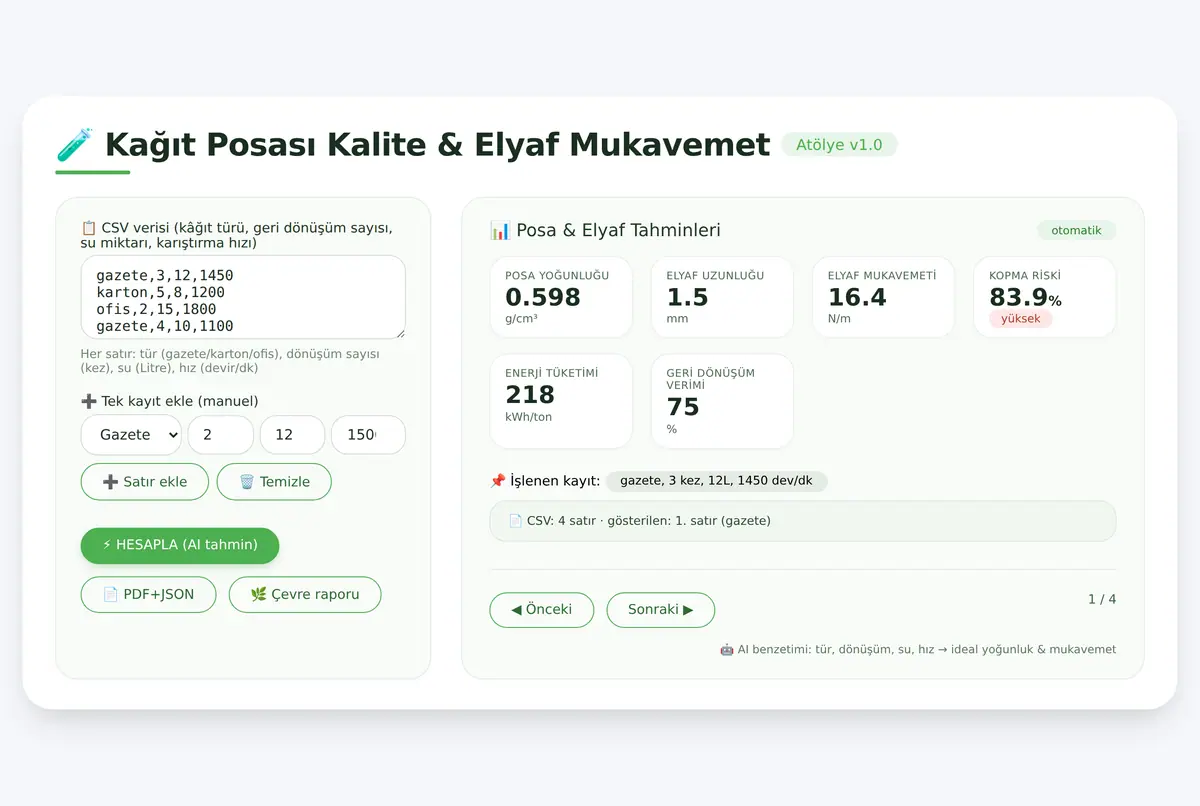The image size is (1200, 806).
Task: Click the yüksek risk tag
Action: (x=1021, y=319)
